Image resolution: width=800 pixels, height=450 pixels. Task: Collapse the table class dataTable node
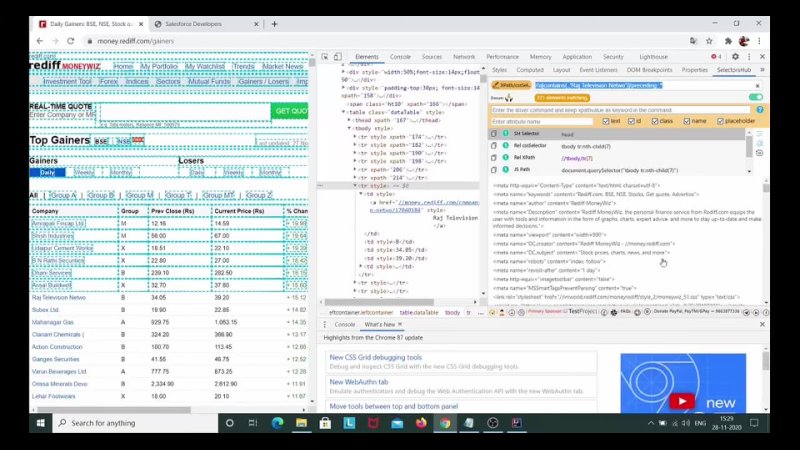tap(343, 112)
